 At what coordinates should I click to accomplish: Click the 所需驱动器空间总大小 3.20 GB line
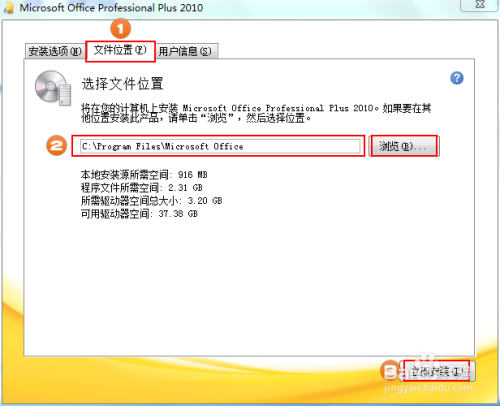(x=151, y=201)
